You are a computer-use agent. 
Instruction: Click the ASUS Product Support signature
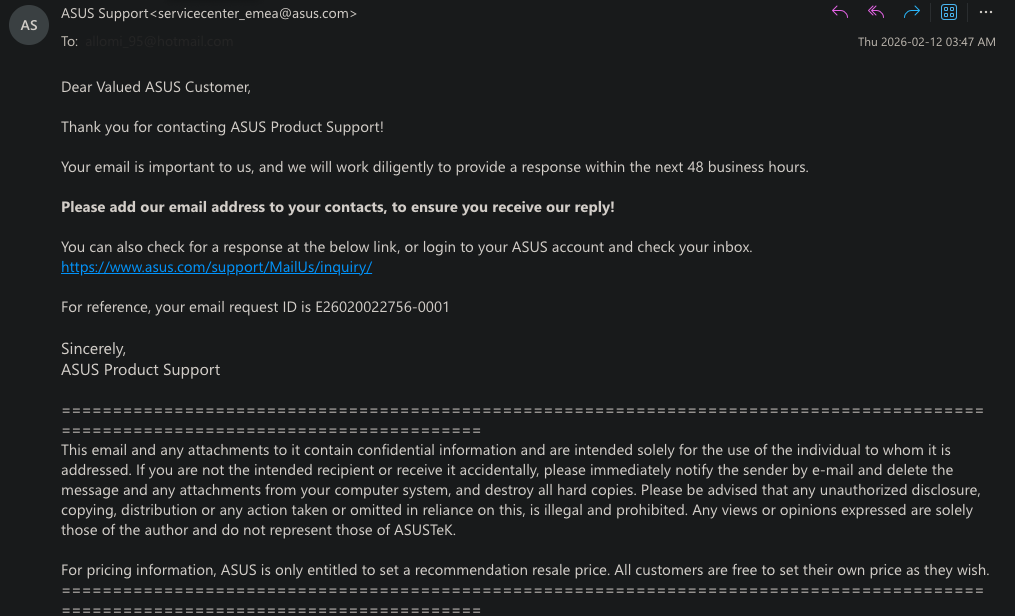pos(140,370)
